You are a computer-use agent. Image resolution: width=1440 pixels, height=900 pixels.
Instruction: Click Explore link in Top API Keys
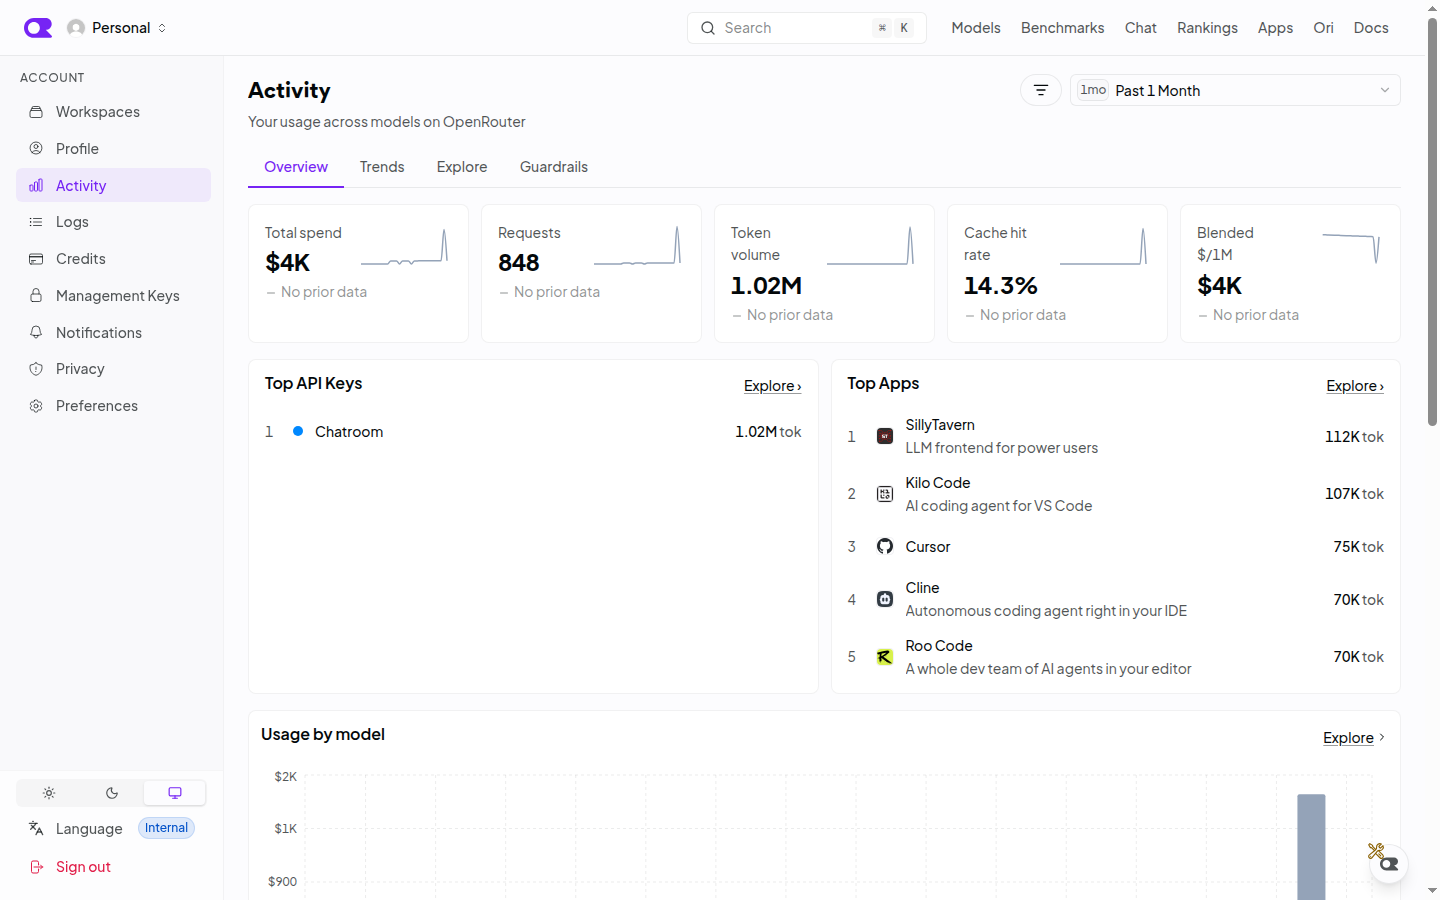pos(772,386)
